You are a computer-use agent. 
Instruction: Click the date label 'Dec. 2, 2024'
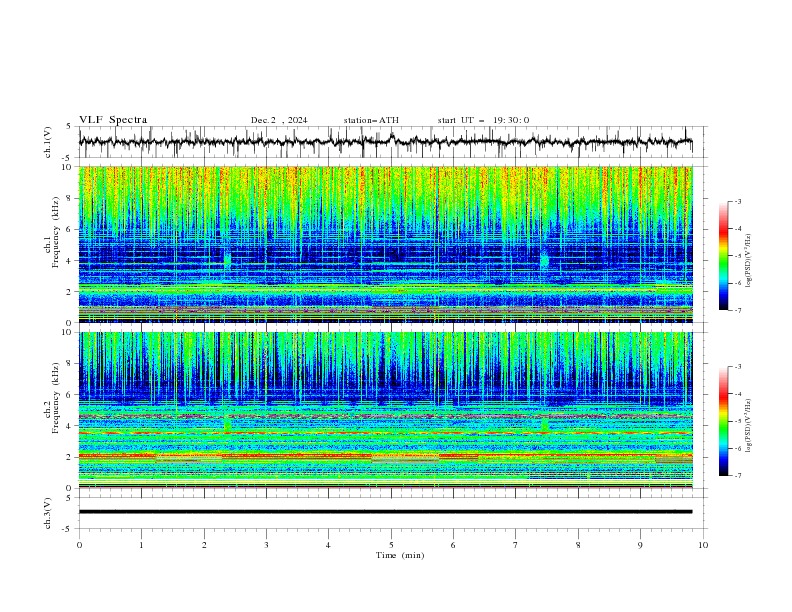279,120
